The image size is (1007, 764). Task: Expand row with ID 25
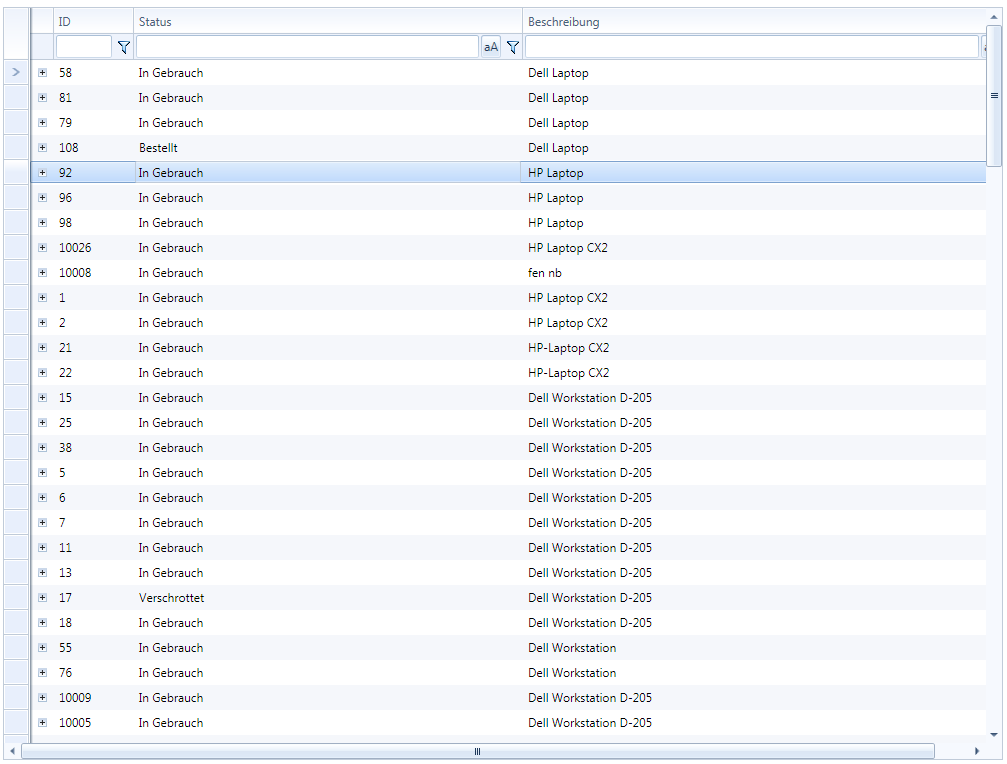[x=42, y=423]
